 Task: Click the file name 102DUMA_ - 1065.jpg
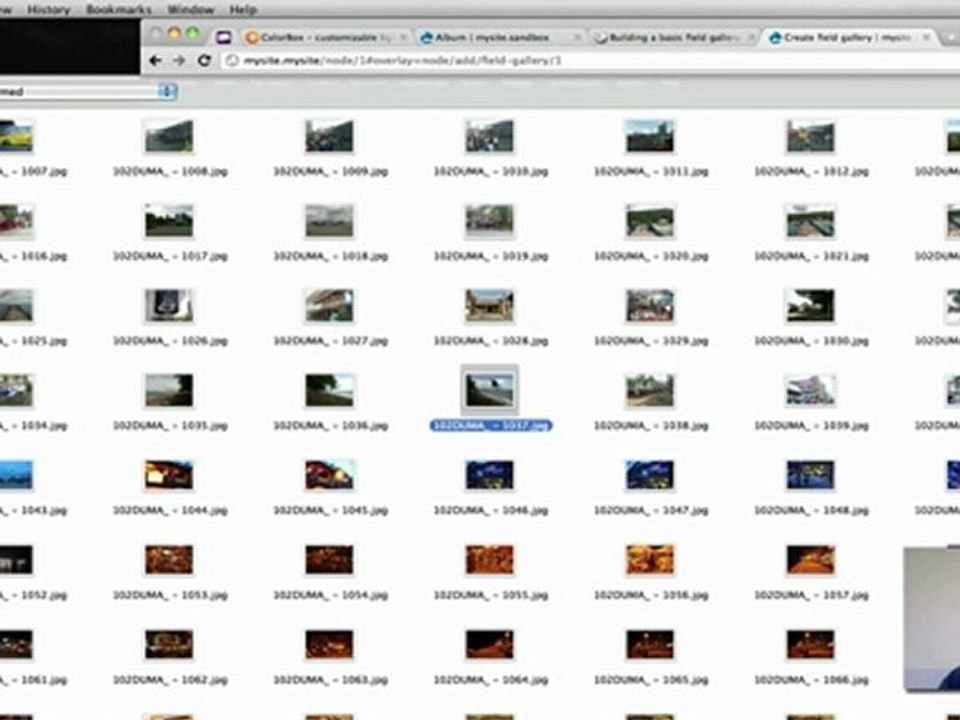click(x=651, y=680)
